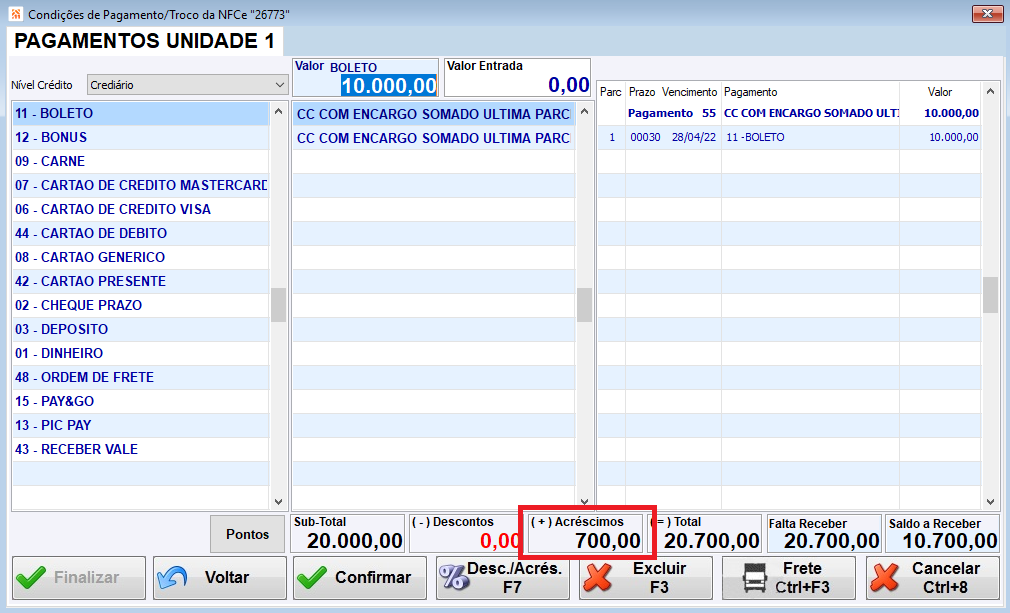Select second CC COM ENCARGO SOMADO condition row
The height and width of the screenshot is (613, 1010).
pos(434,138)
